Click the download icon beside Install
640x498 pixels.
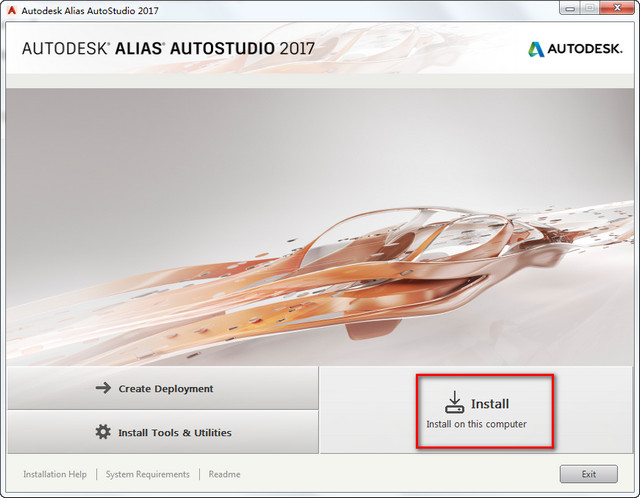pyautogui.click(x=454, y=402)
